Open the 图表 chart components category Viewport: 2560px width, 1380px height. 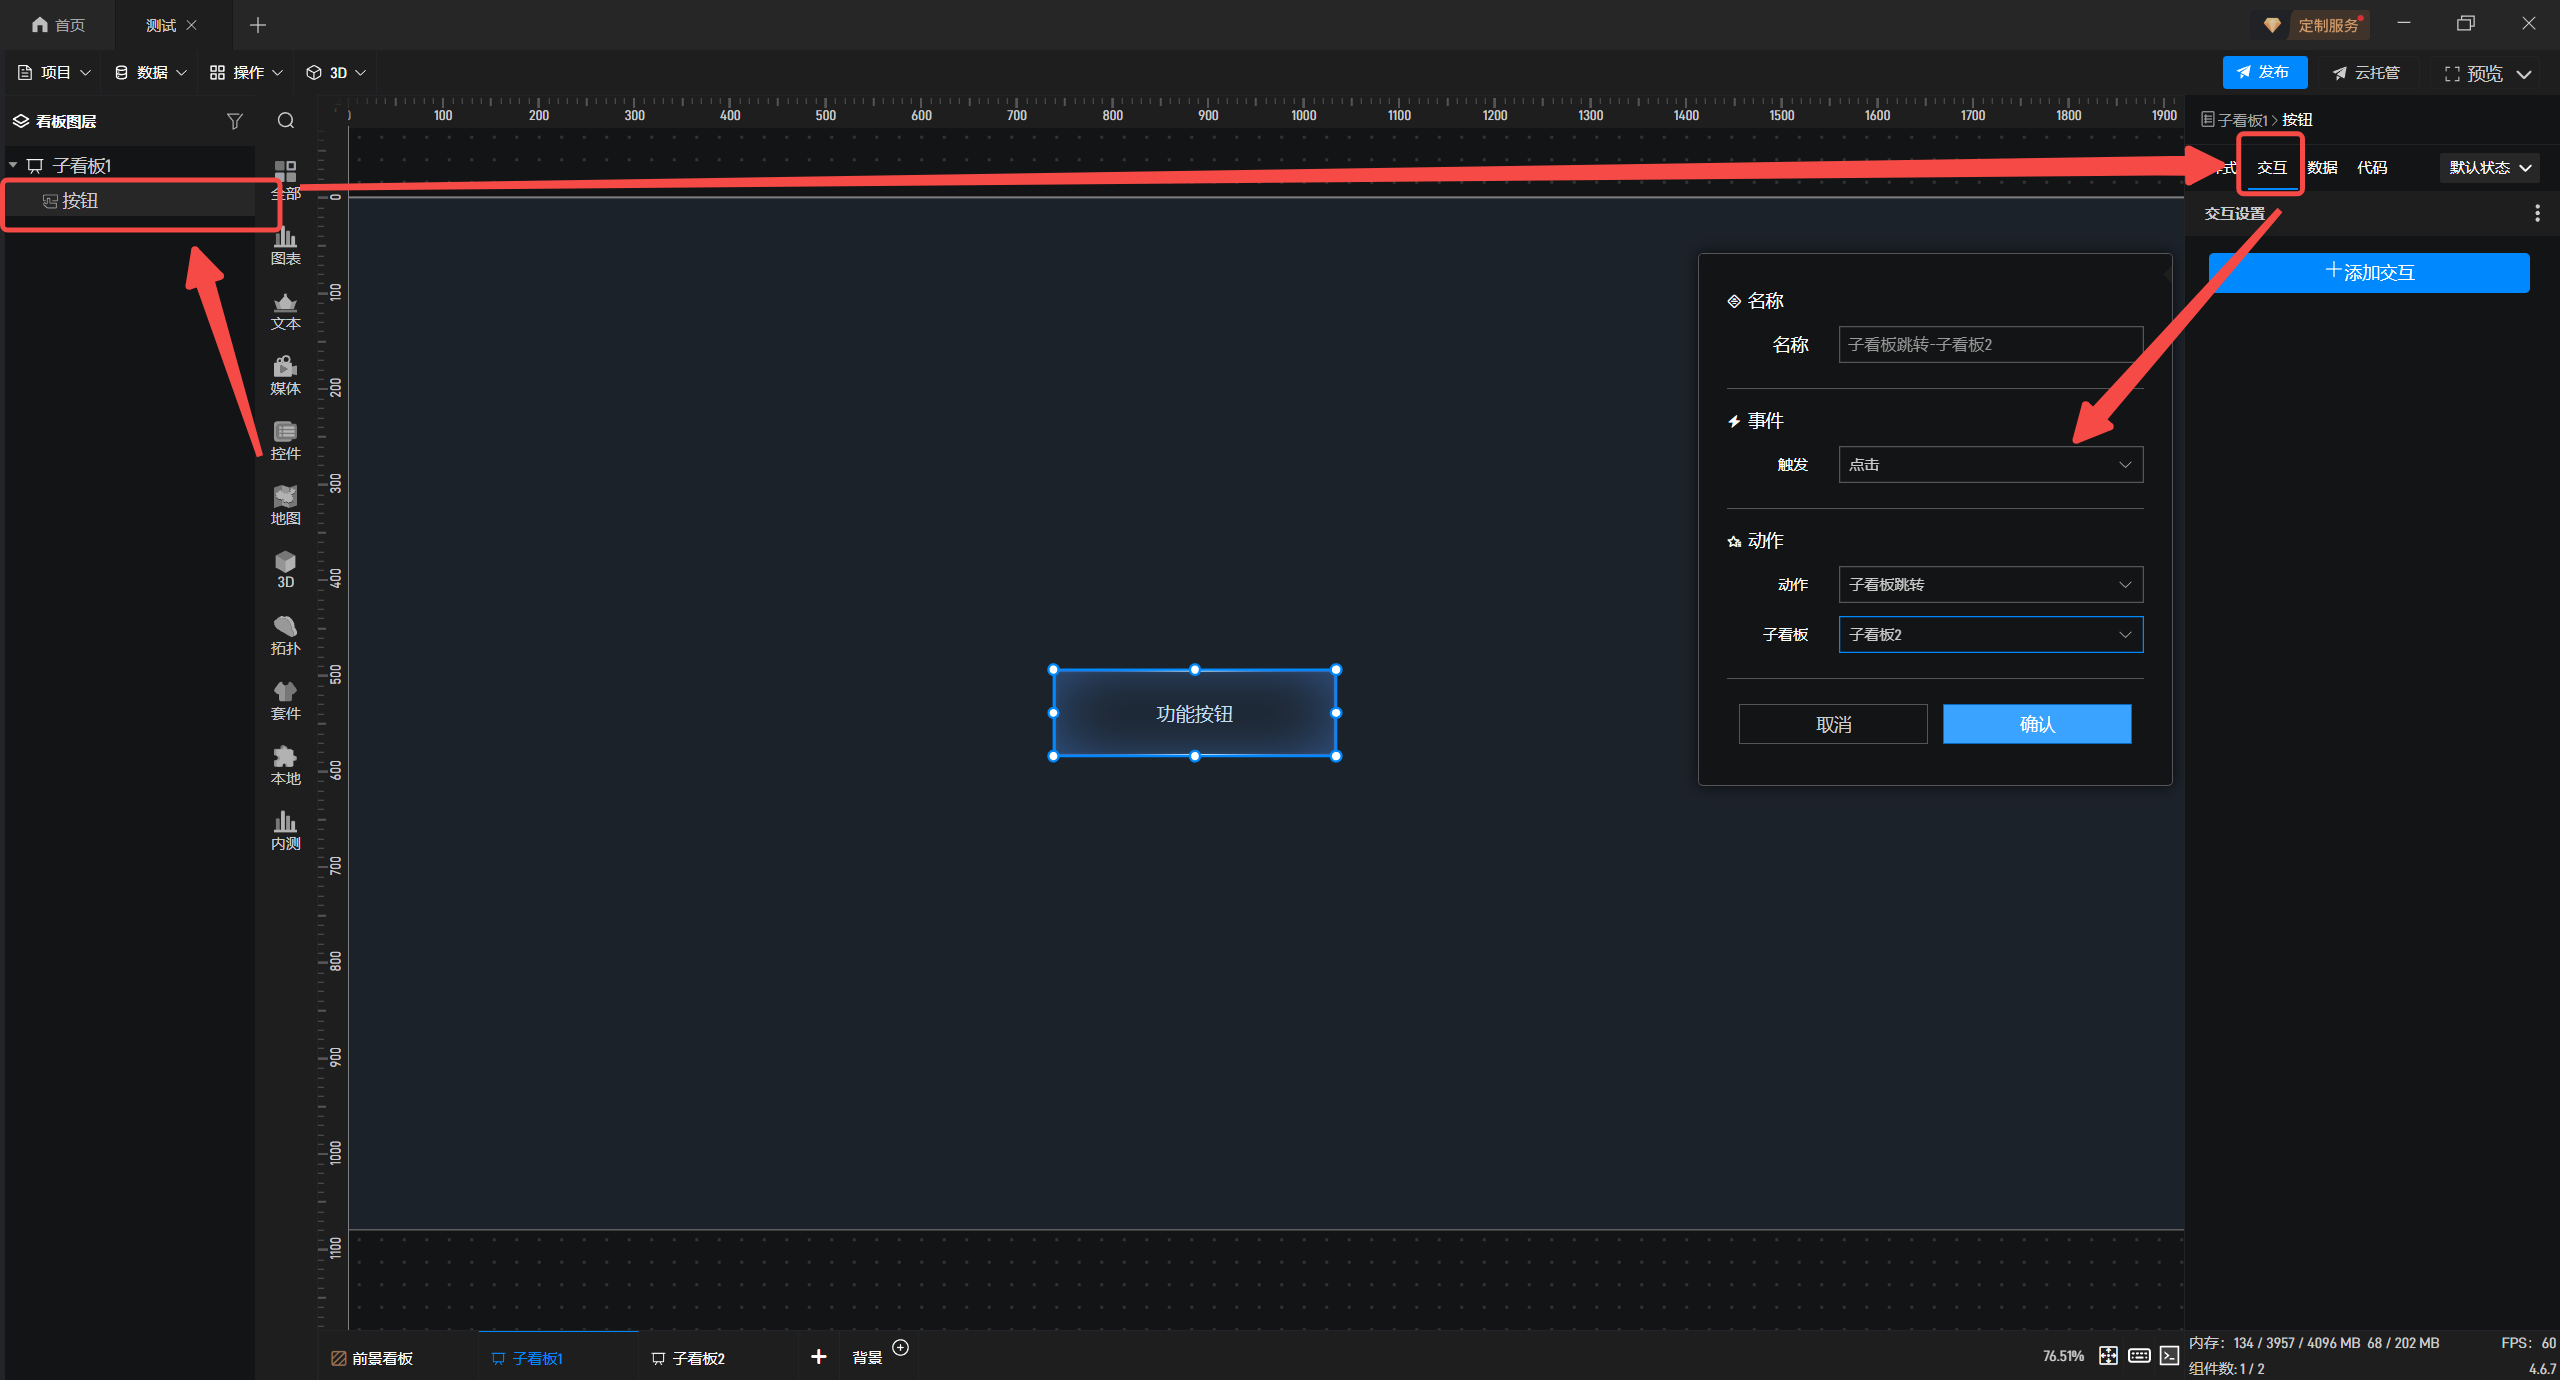(285, 245)
